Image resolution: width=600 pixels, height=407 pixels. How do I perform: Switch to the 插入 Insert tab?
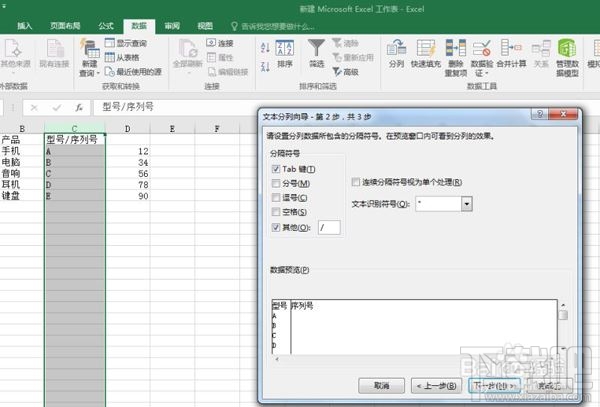[x=24, y=26]
